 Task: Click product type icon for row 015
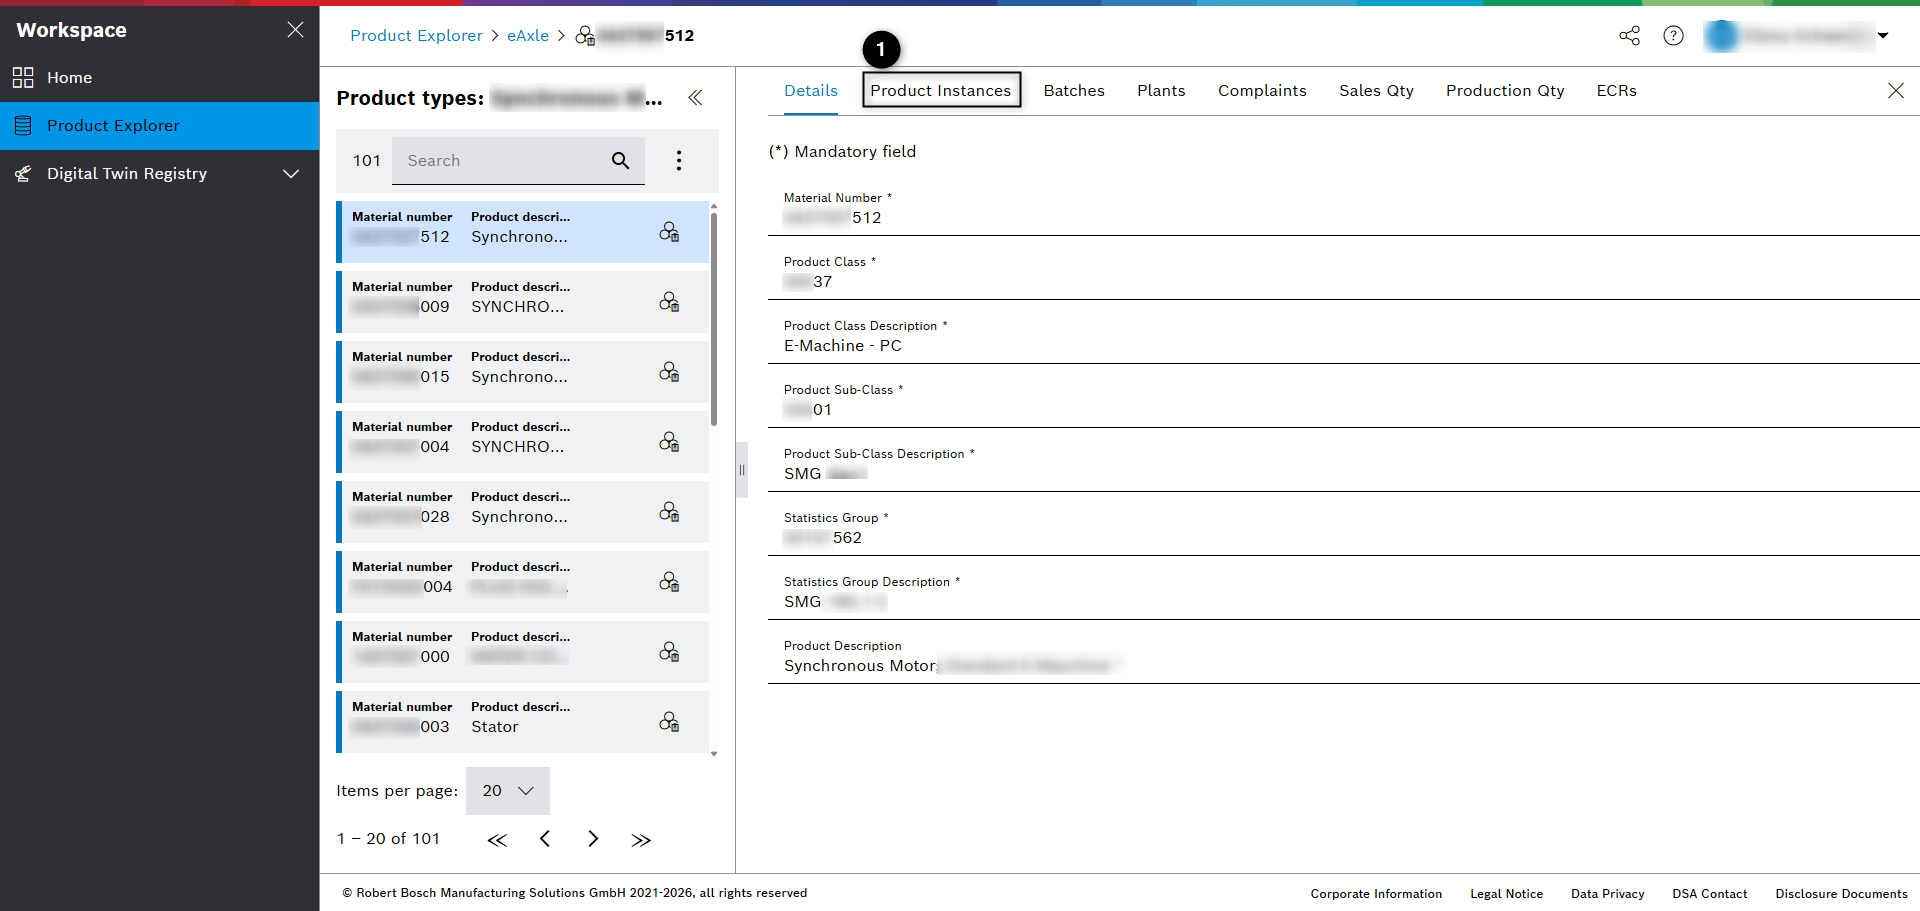(669, 372)
